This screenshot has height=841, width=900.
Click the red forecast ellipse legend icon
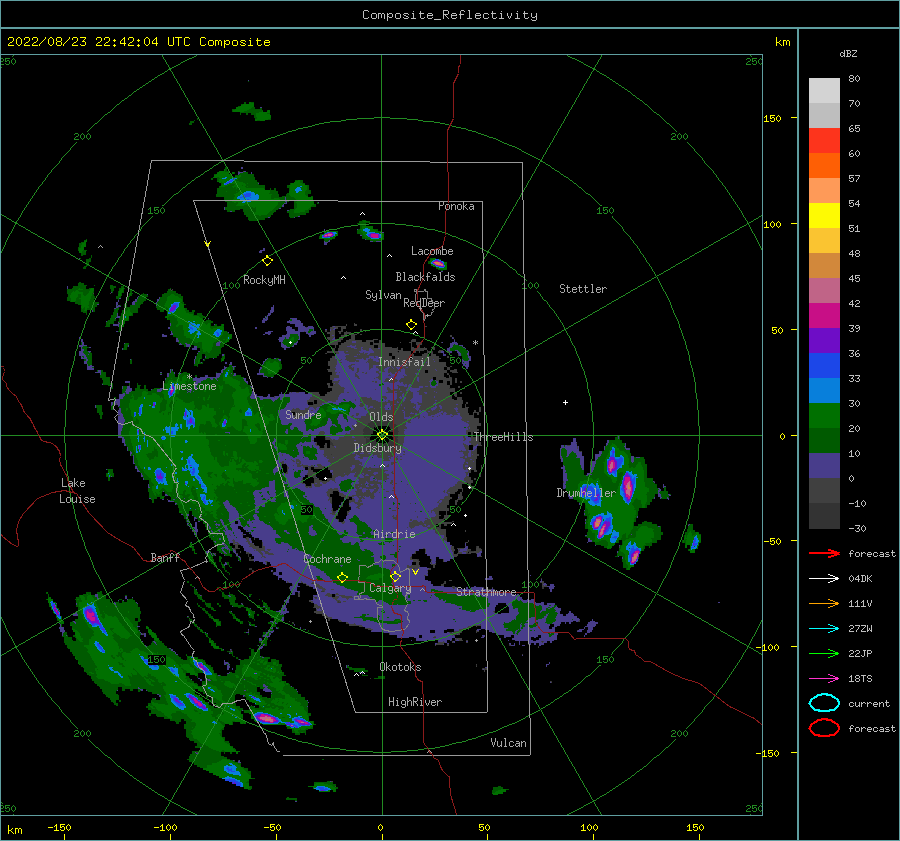click(x=824, y=728)
